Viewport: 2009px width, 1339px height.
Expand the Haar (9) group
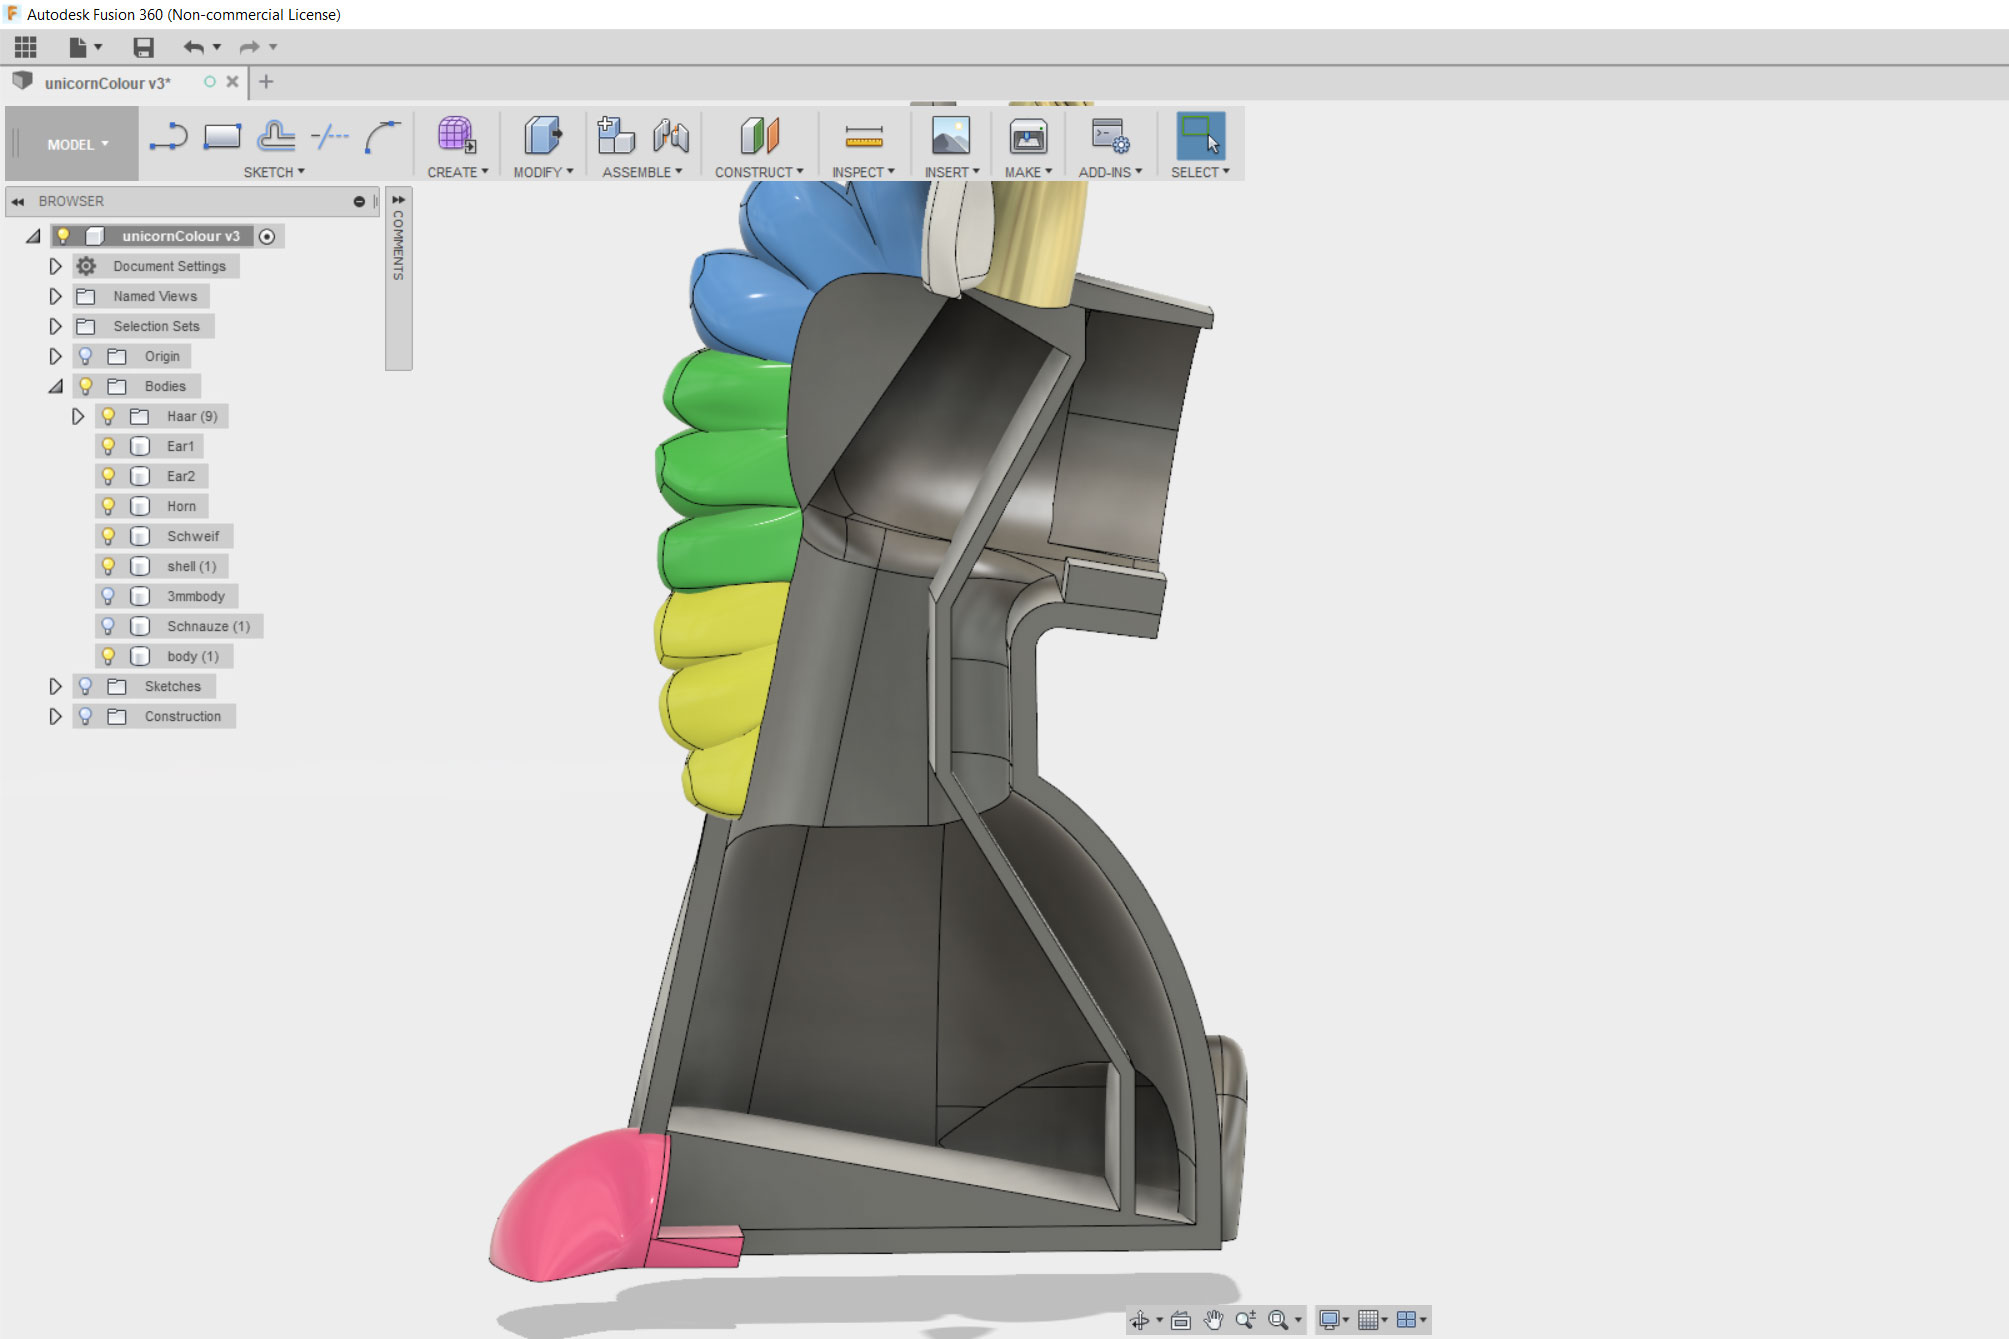77,416
